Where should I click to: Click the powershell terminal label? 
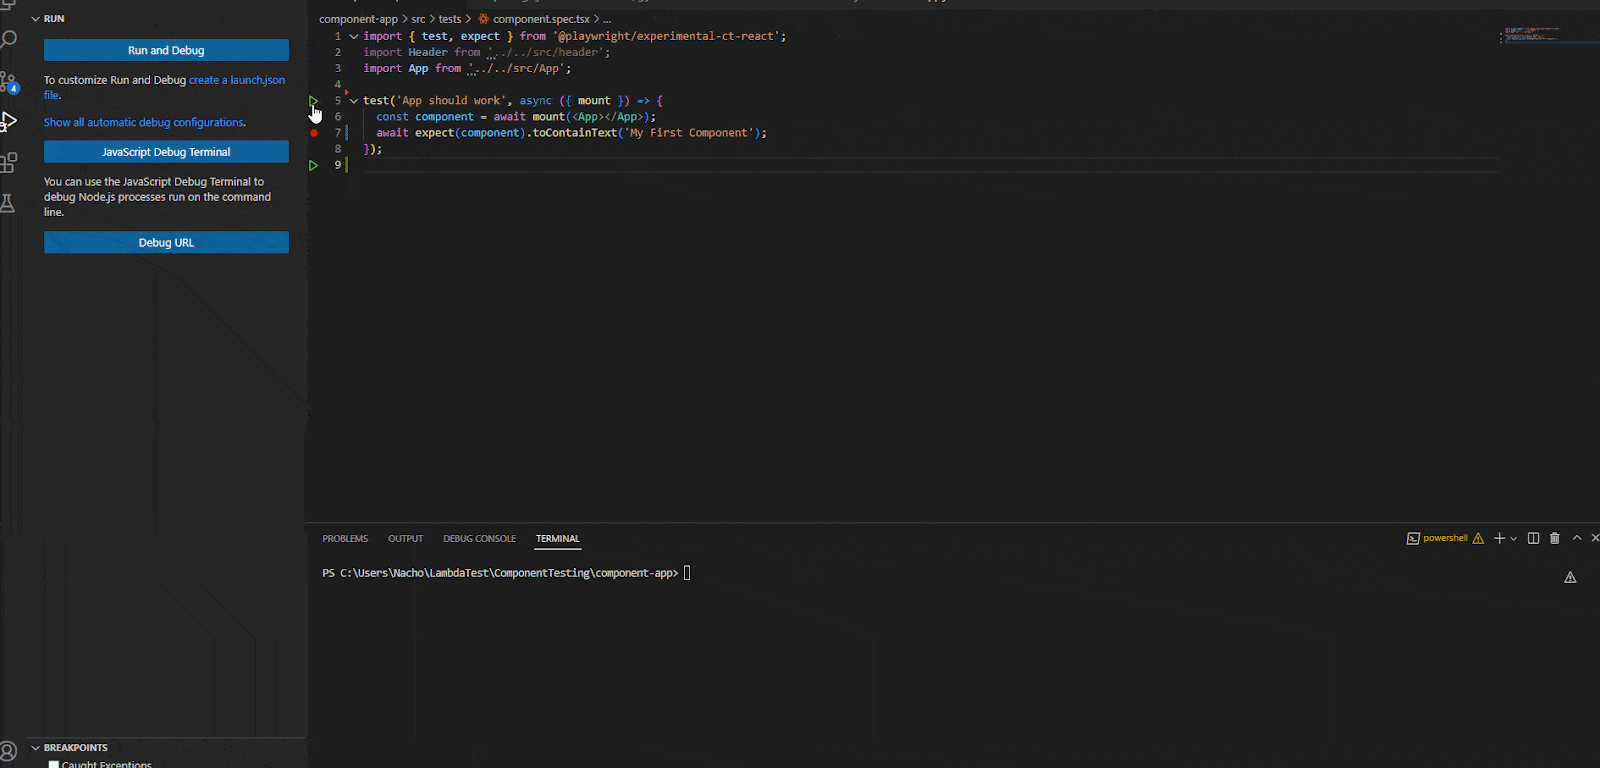pos(1445,538)
